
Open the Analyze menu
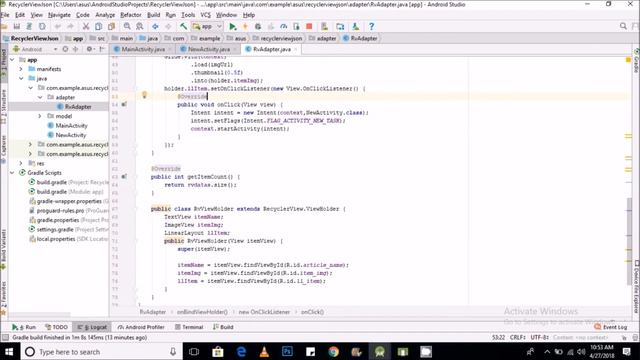click(x=105, y=15)
